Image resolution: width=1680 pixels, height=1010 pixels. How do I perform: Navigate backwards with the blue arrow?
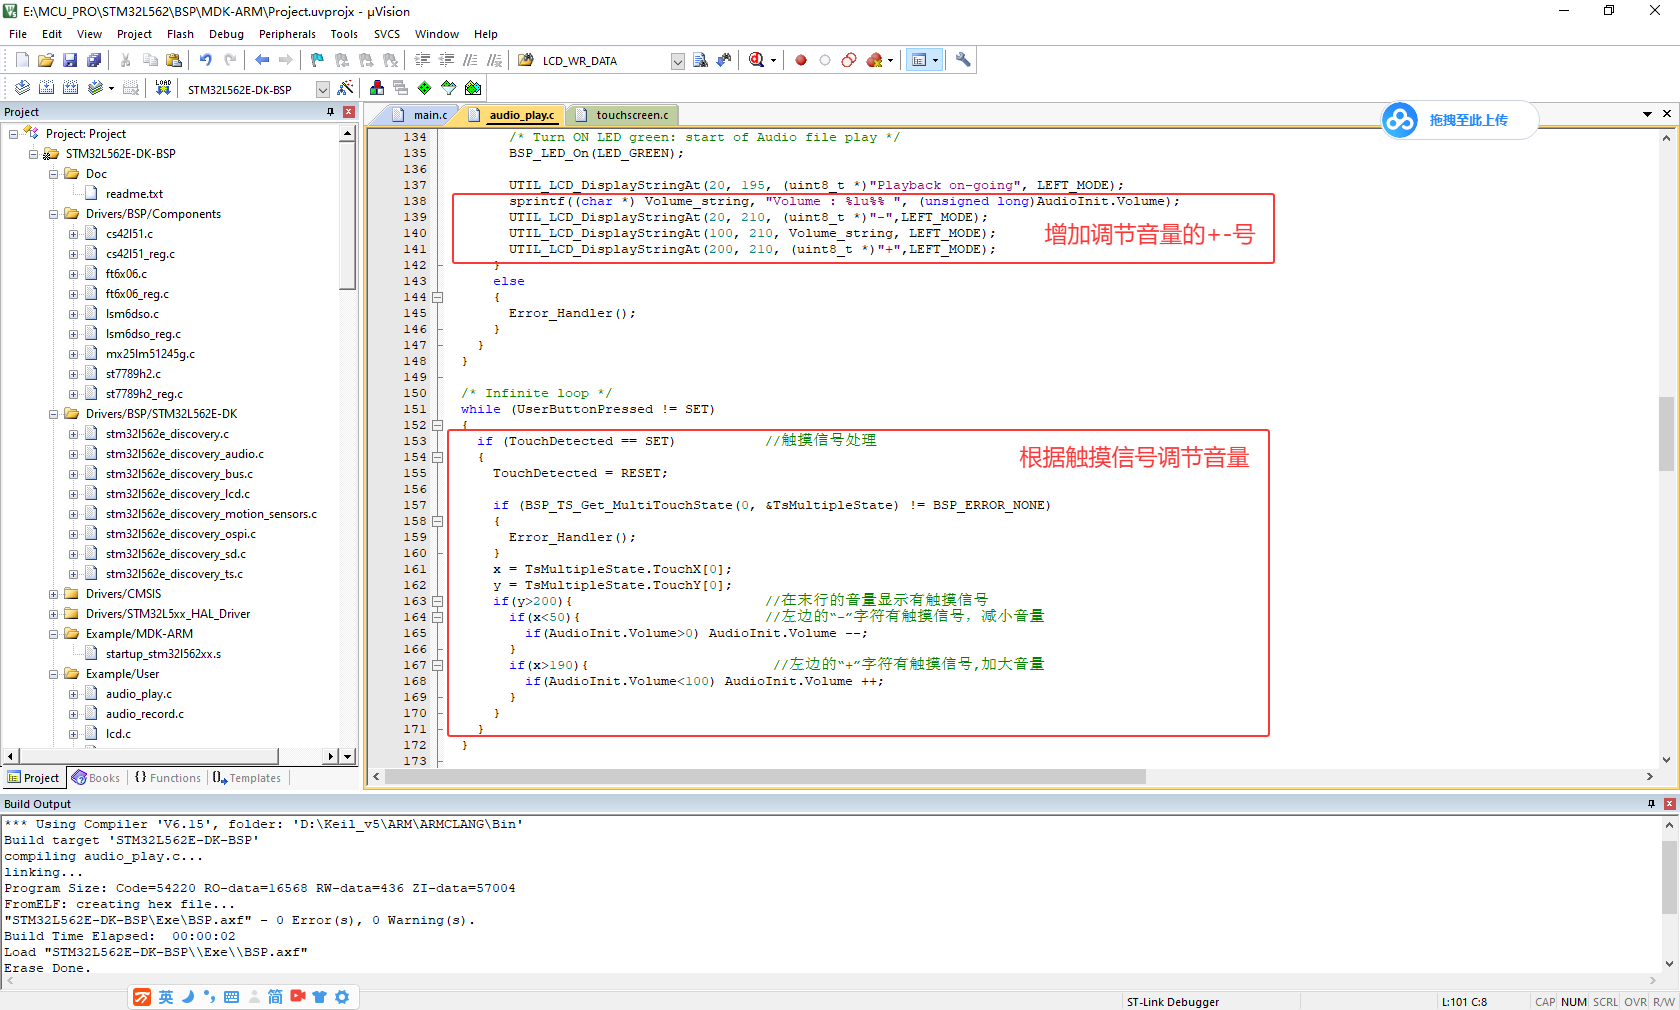coord(262,60)
